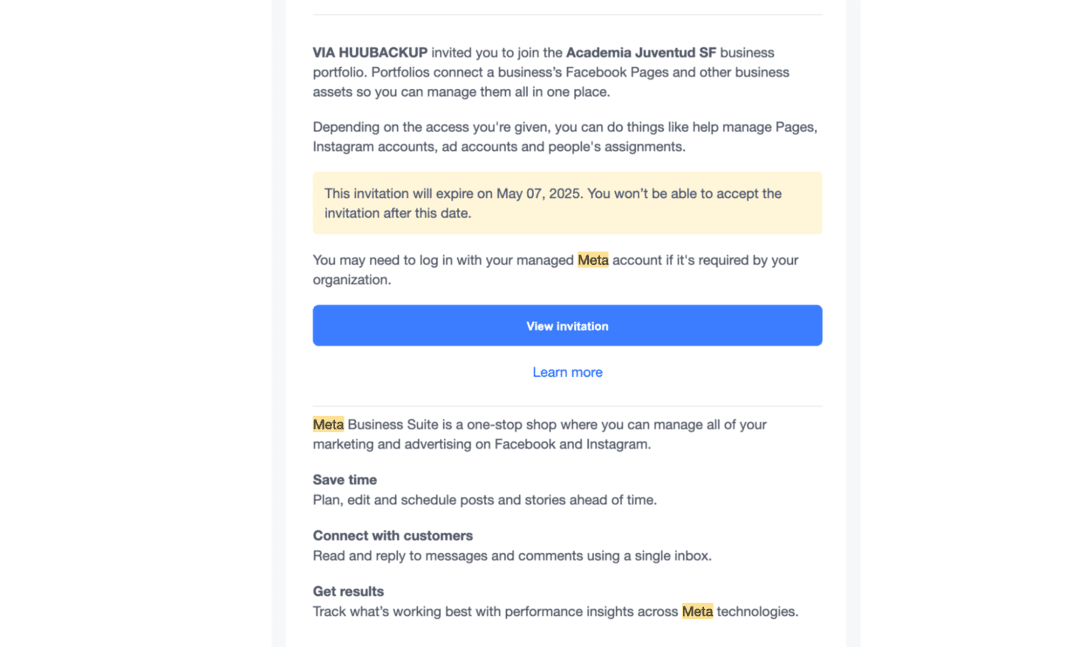Click the blue View invitation button
The height and width of the screenshot is (647, 1080).
[567, 326]
